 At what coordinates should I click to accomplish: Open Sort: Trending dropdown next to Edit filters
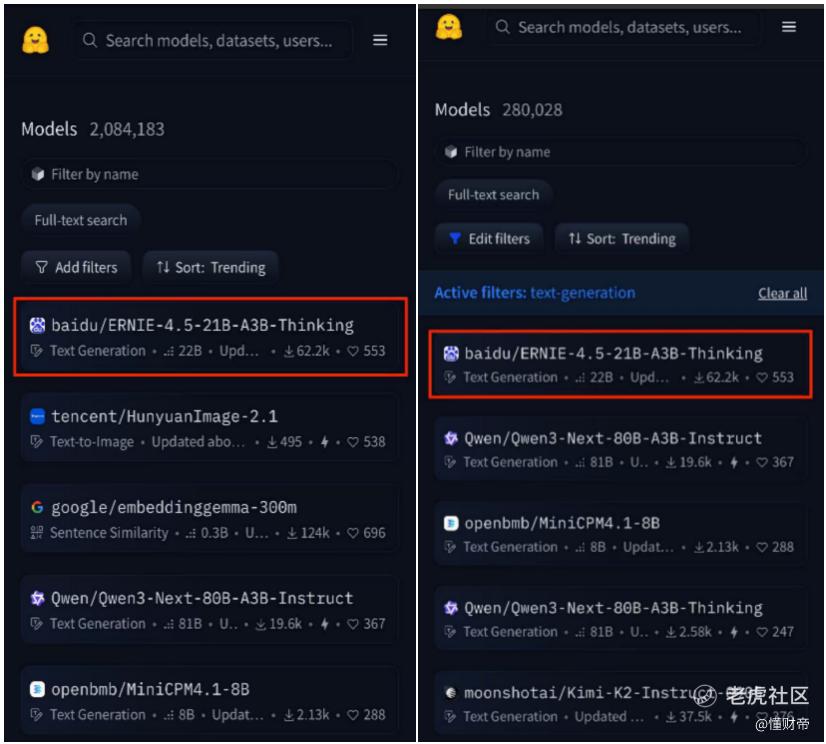pos(622,239)
